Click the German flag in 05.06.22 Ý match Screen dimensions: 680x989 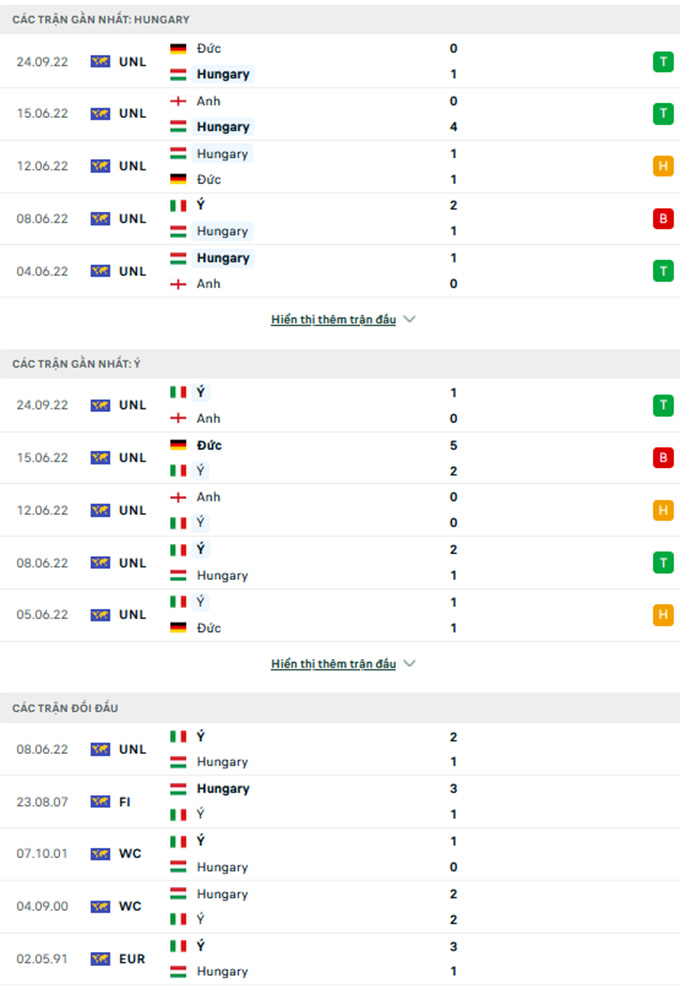point(178,628)
